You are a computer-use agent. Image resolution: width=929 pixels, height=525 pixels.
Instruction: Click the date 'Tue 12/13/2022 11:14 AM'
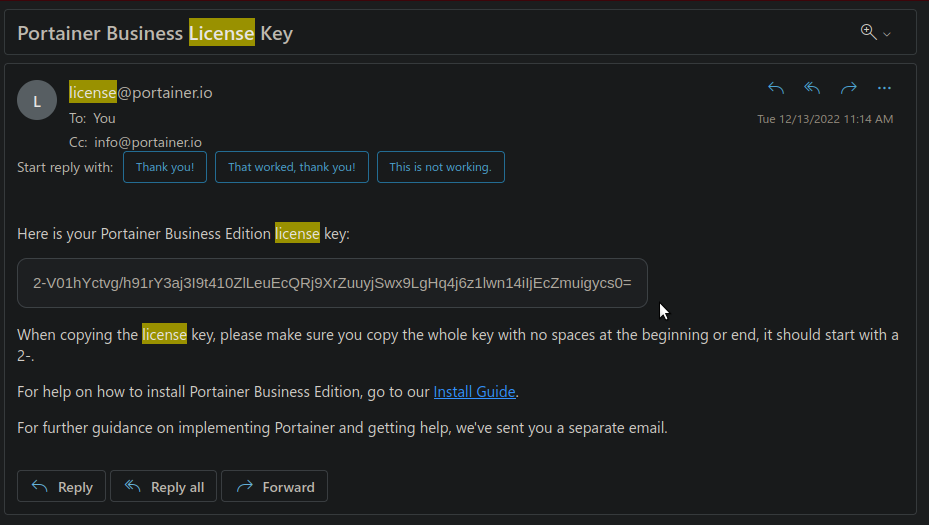[x=825, y=119]
